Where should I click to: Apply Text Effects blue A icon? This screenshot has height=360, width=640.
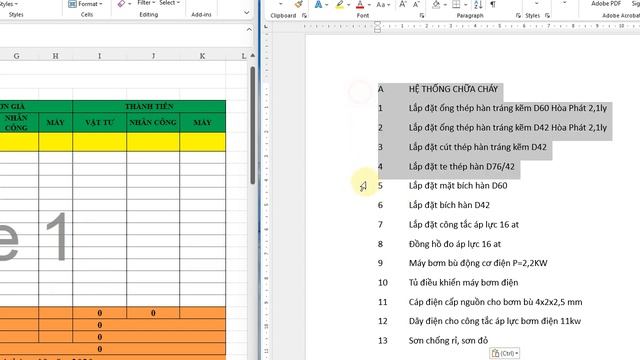(318, 4)
